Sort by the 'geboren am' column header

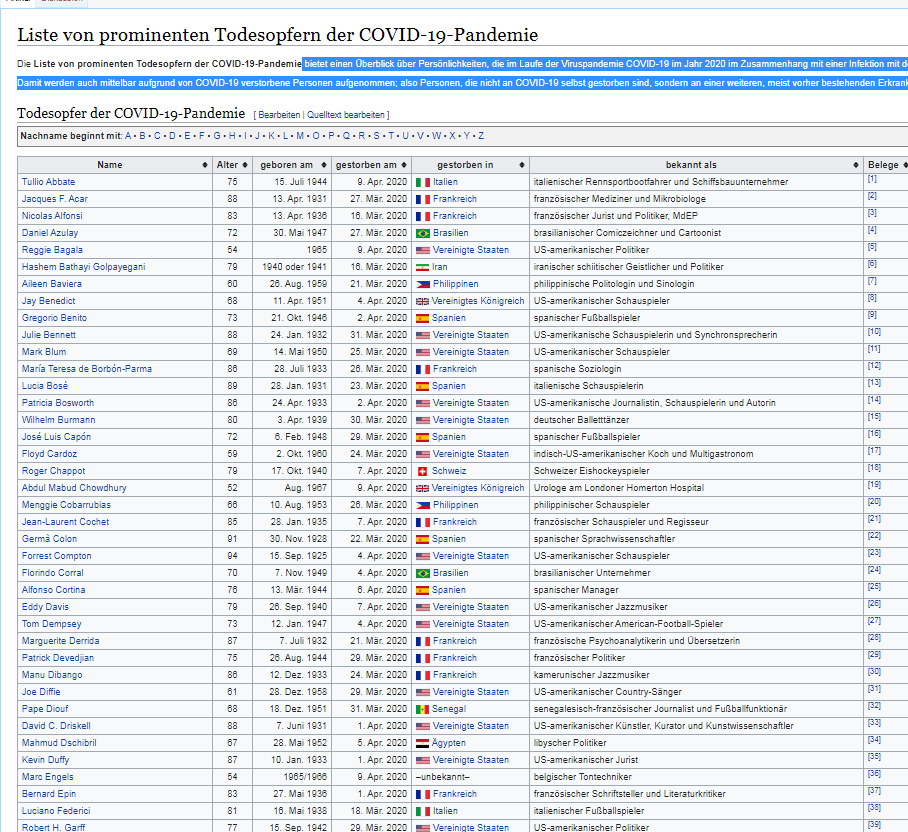click(x=287, y=165)
